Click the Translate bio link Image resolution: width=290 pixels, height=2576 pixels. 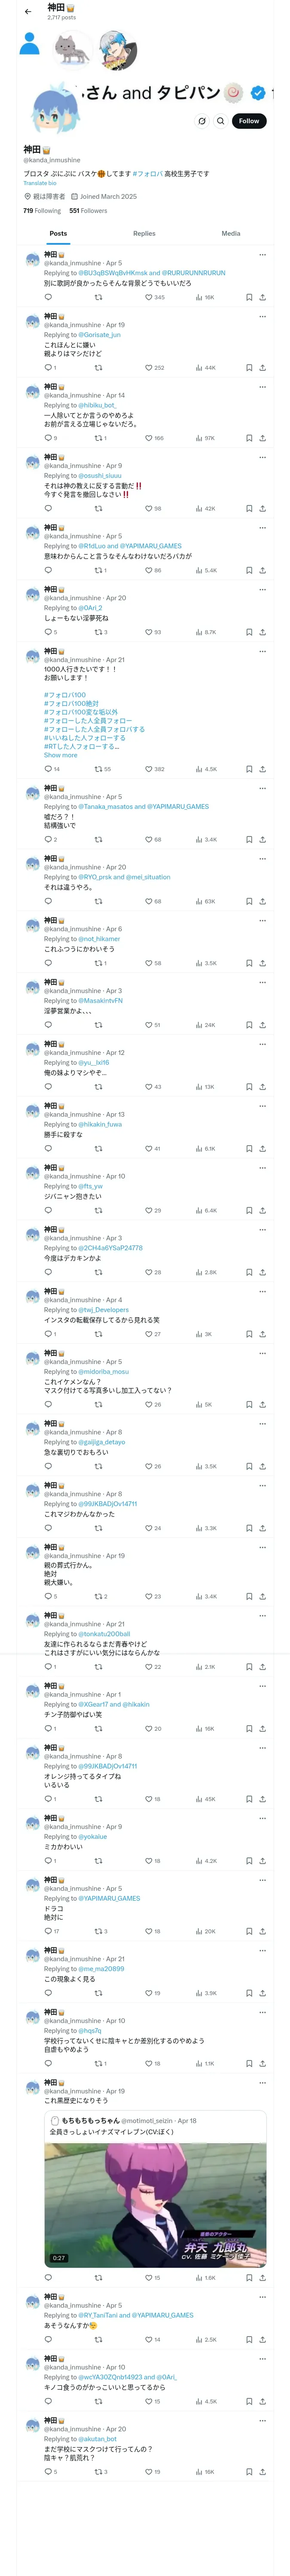(40, 183)
